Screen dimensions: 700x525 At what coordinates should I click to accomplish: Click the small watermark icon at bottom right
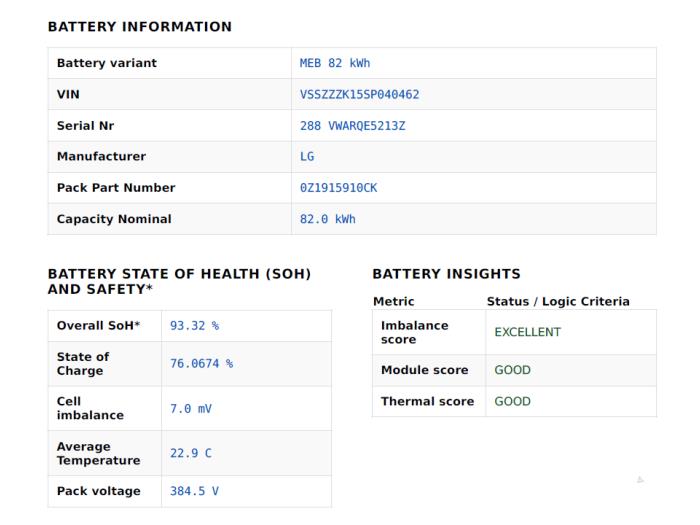pyautogui.click(x=640, y=480)
